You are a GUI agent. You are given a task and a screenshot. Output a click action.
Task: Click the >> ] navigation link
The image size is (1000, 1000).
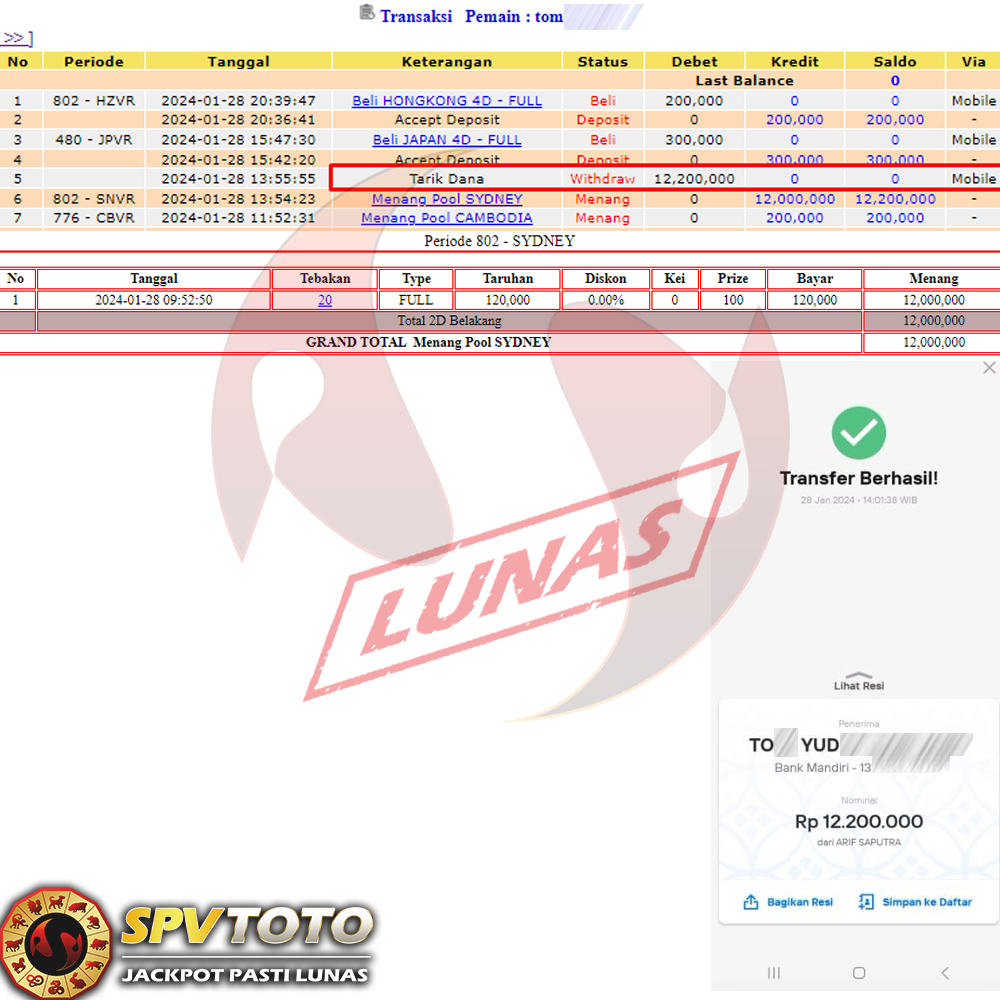16,38
